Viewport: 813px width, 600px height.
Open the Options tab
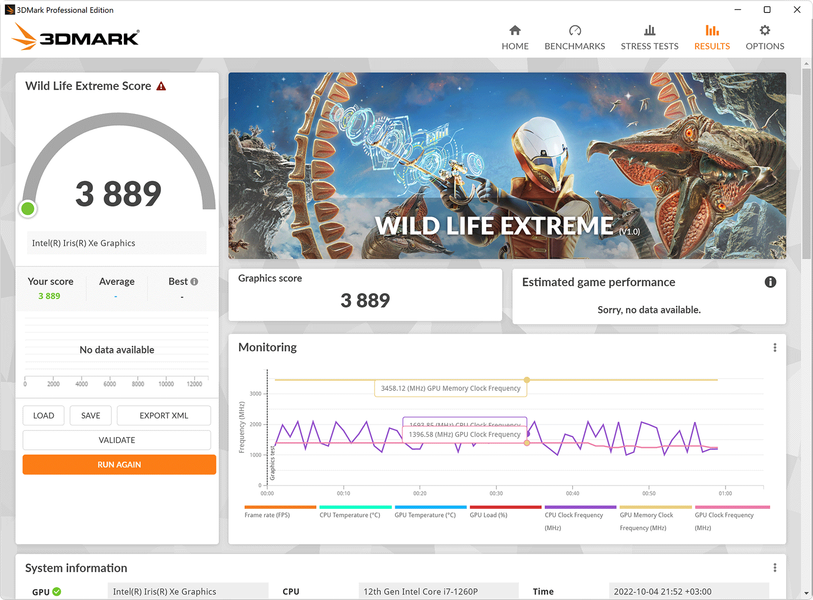pyautogui.click(x=765, y=38)
